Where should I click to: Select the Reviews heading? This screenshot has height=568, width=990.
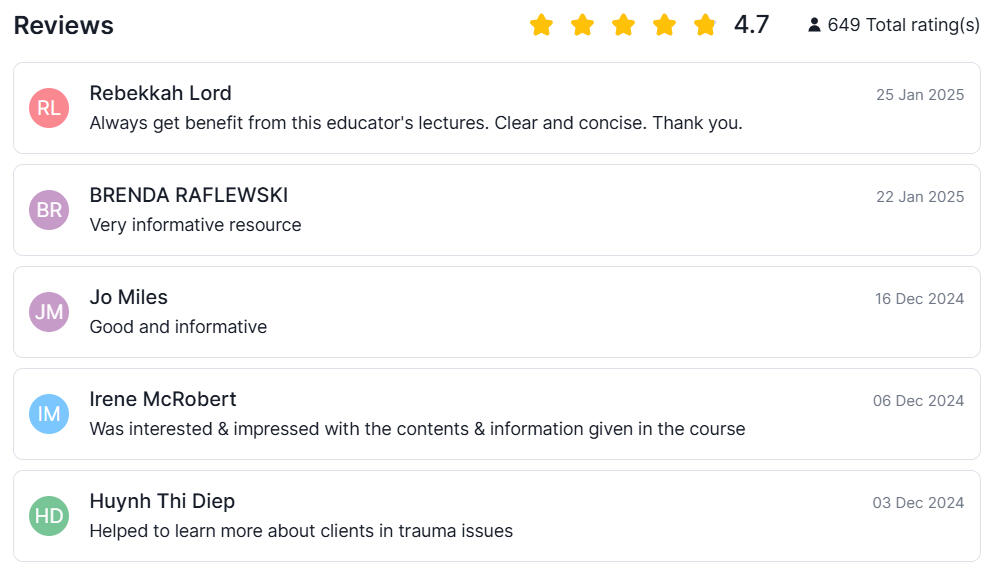click(64, 26)
